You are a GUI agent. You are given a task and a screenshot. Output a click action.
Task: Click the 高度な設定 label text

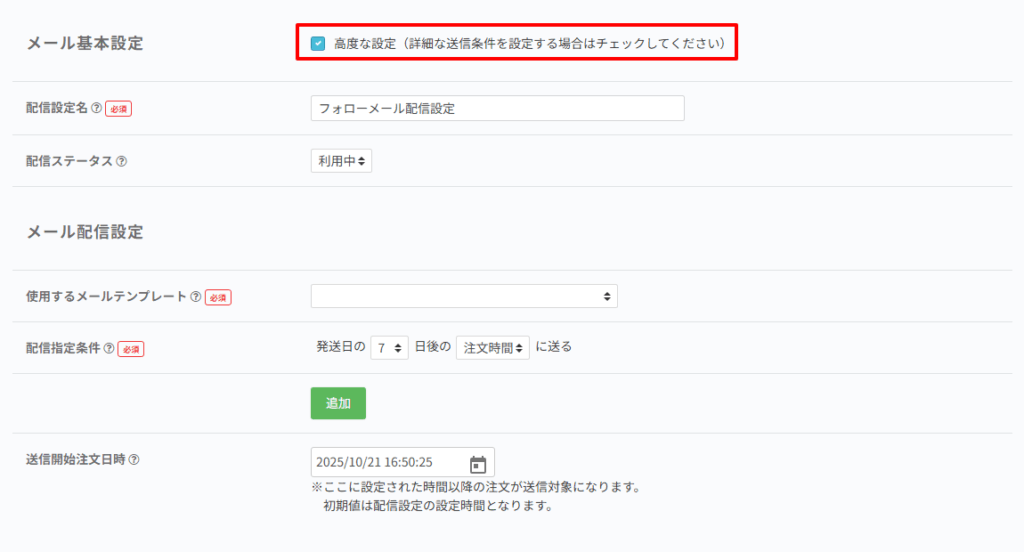click(x=365, y=43)
